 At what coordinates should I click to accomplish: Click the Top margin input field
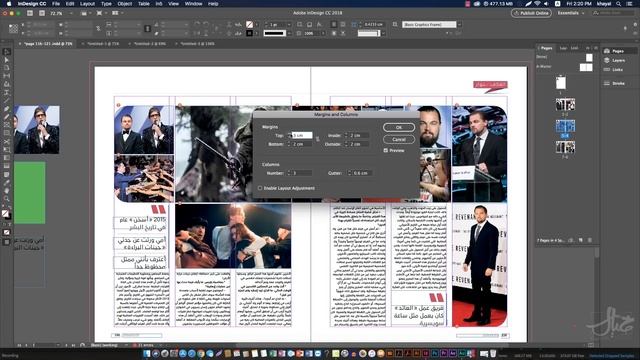[x=302, y=135]
